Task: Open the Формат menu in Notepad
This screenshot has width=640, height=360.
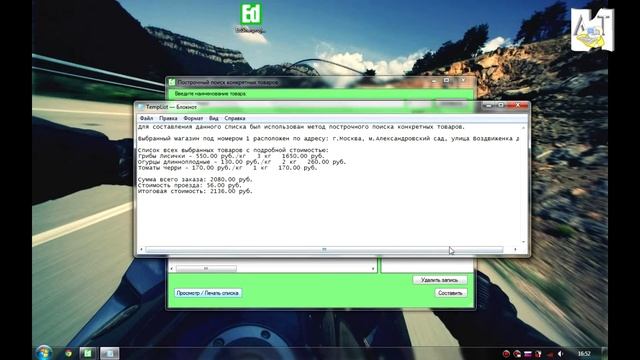Action: pyautogui.click(x=193, y=118)
